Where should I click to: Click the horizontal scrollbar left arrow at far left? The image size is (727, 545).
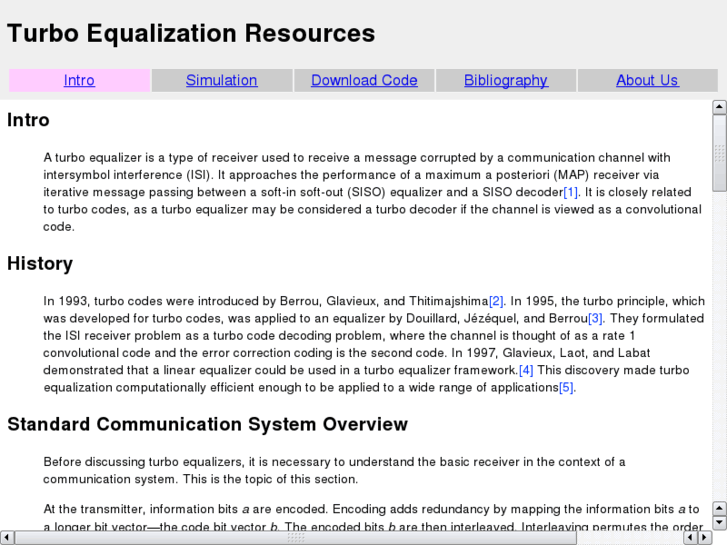tap(7, 538)
